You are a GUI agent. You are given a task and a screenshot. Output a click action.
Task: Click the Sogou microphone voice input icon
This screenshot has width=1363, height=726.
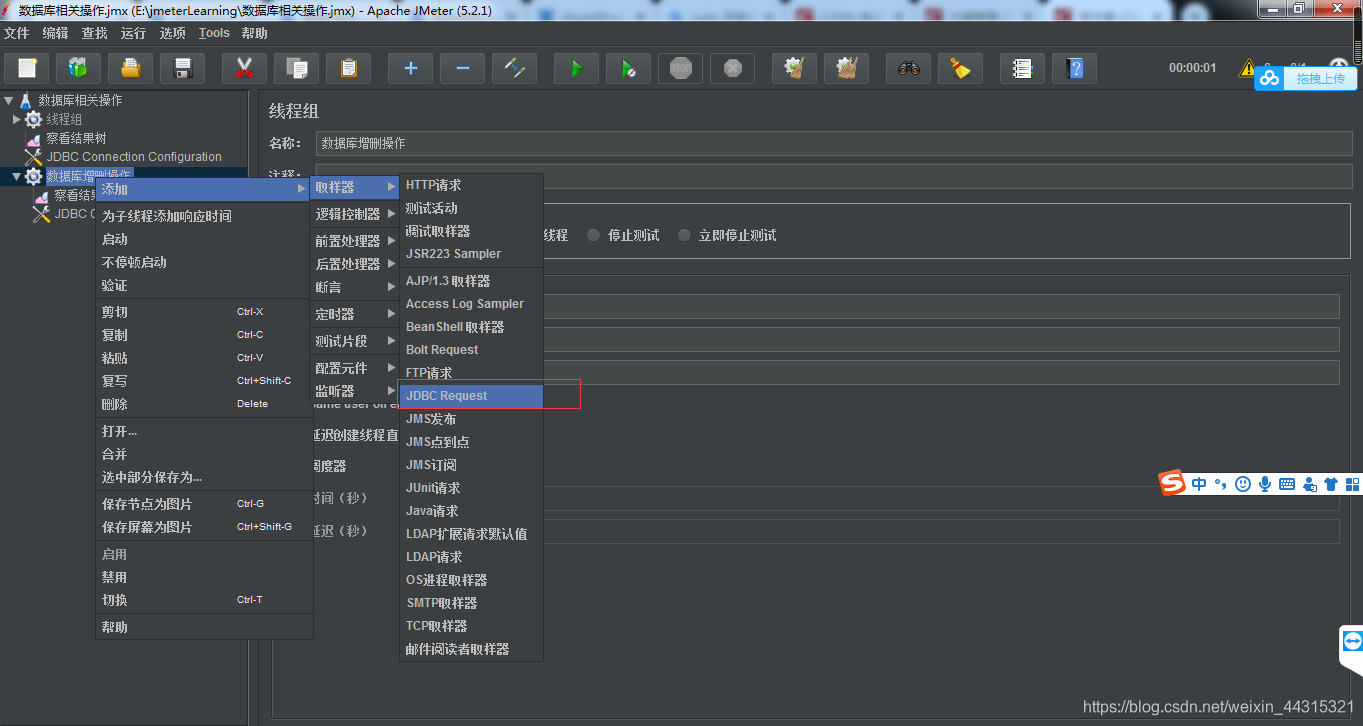pos(1265,484)
